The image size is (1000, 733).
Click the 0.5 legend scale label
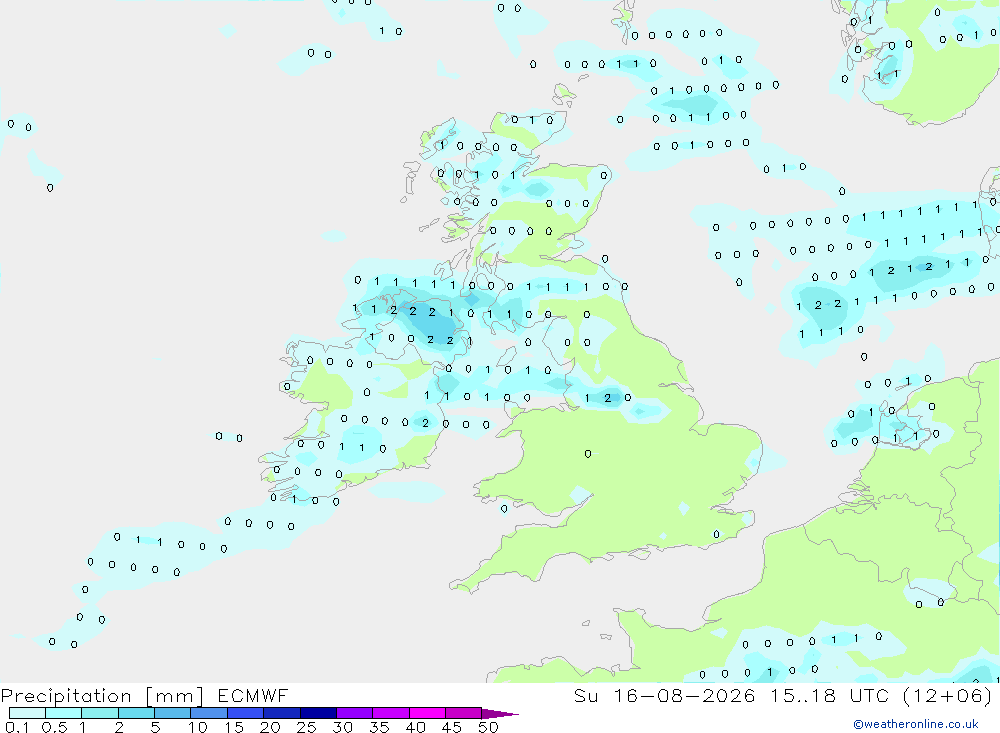(54, 727)
